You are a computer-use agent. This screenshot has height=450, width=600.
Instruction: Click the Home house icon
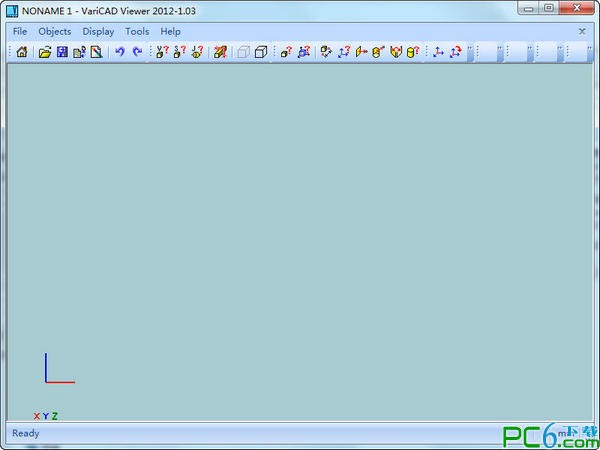(22, 52)
